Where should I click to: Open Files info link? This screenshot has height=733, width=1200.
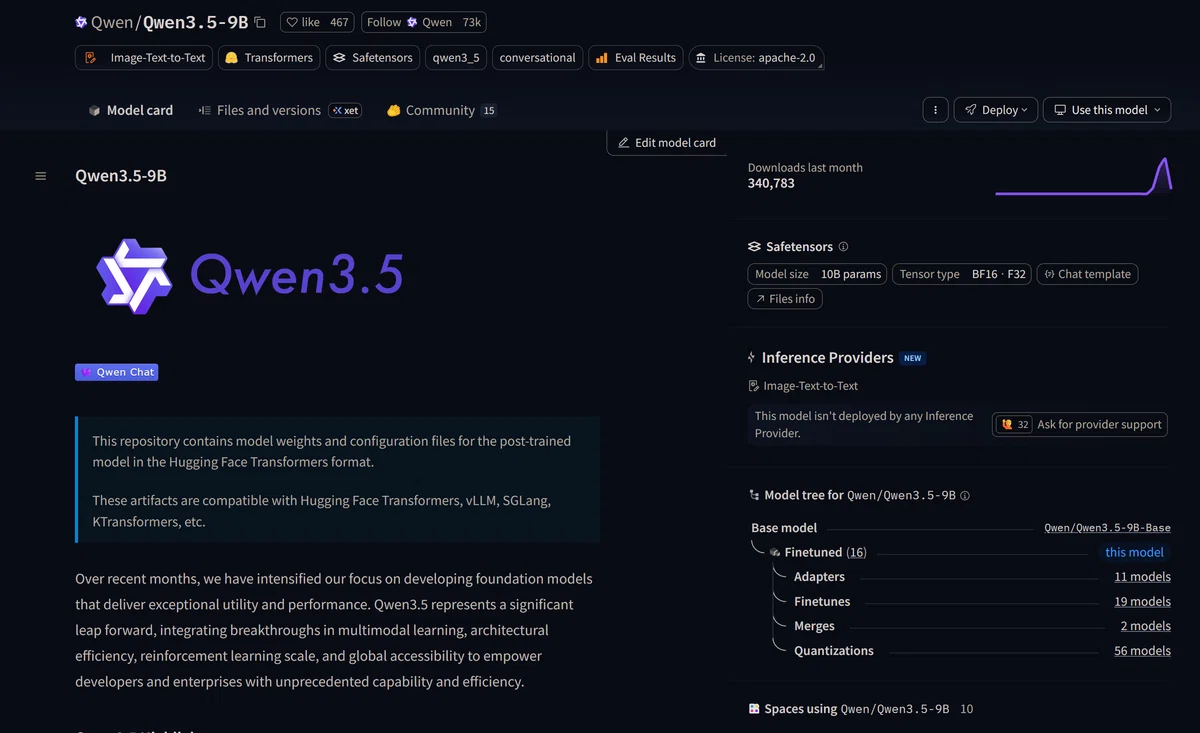tap(785, 299)
